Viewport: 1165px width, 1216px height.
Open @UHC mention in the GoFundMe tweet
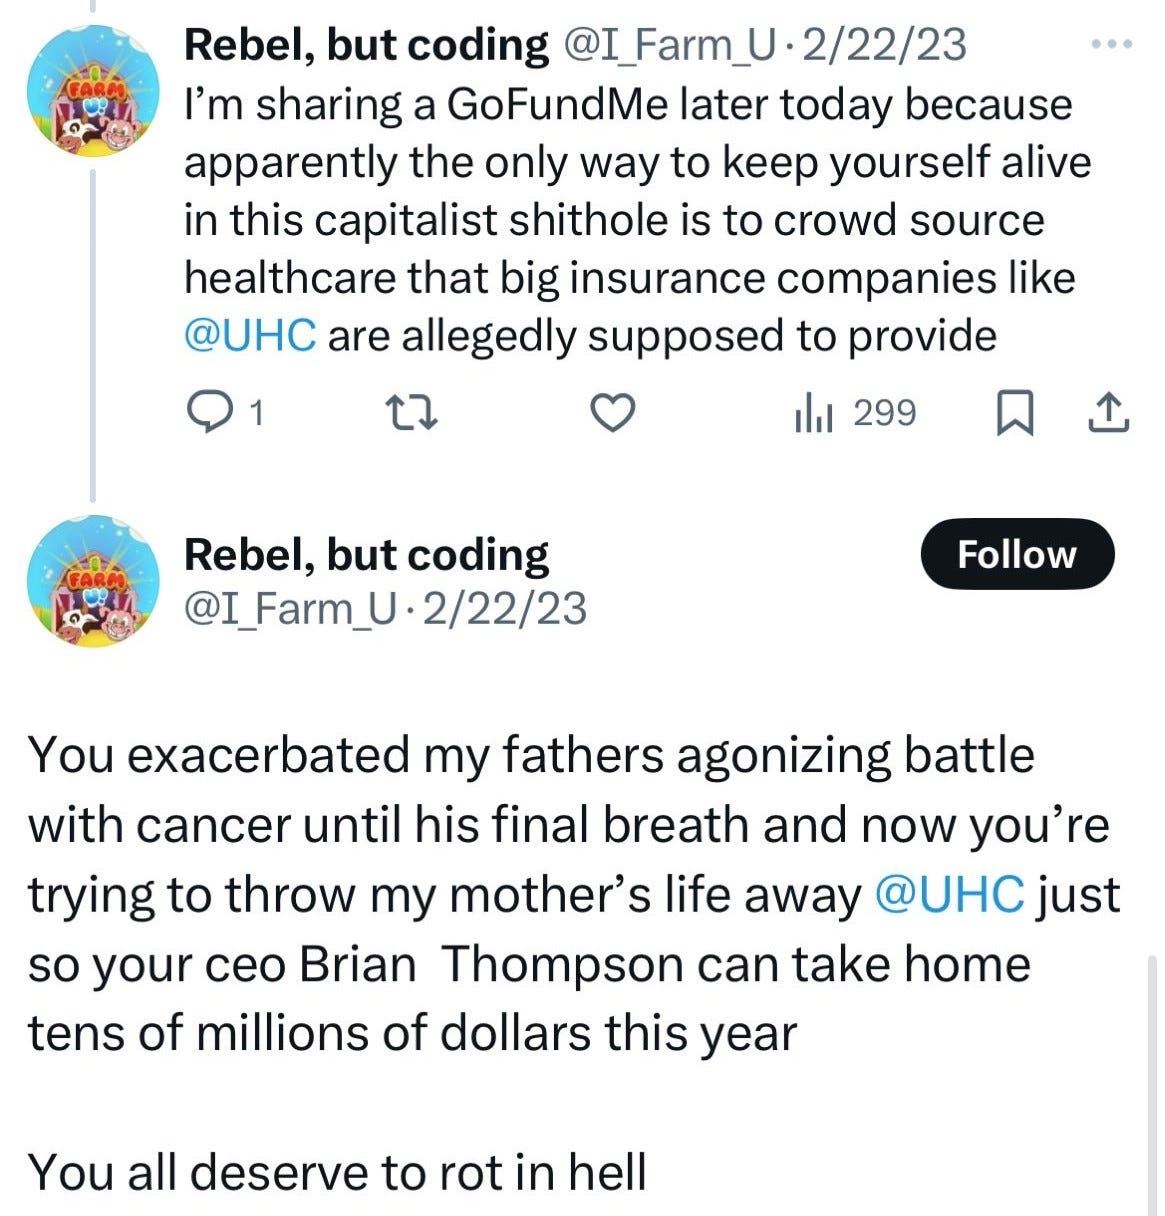(x=250, y=336)
